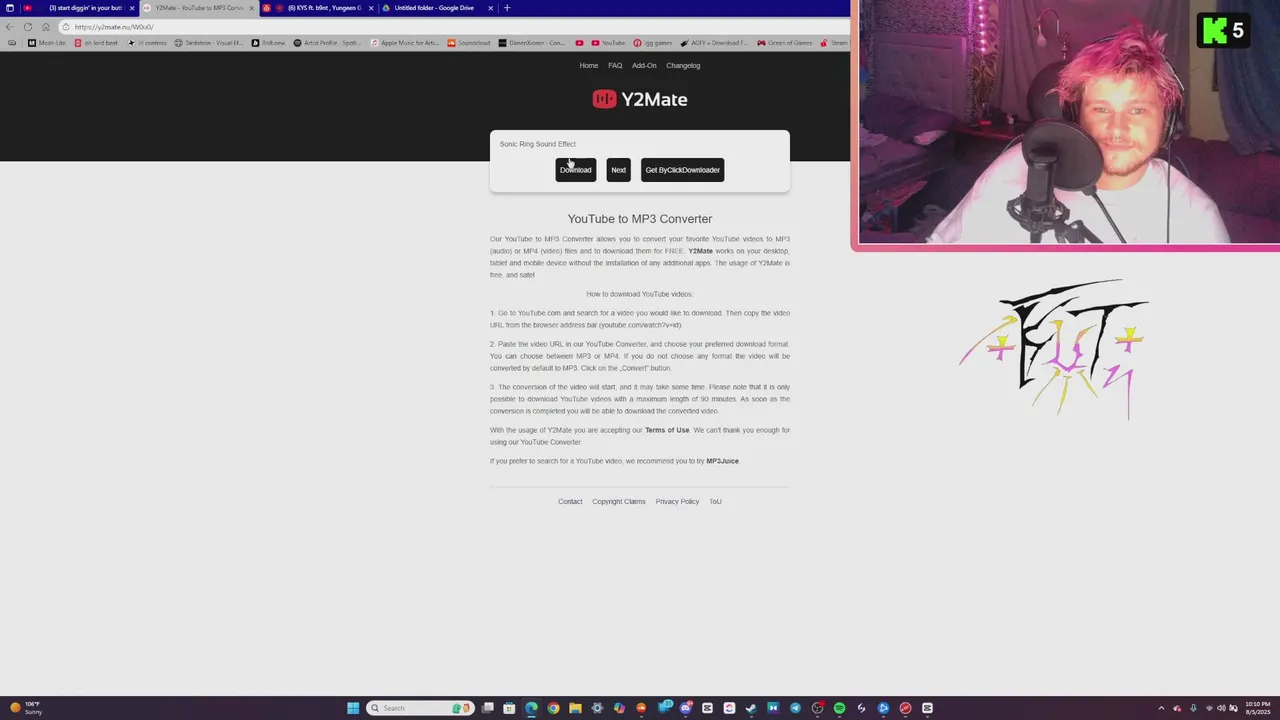Viewport: 1280px width, 720px height.
Task: Reload the page with the refresh icon
Action: click(28, 27)
